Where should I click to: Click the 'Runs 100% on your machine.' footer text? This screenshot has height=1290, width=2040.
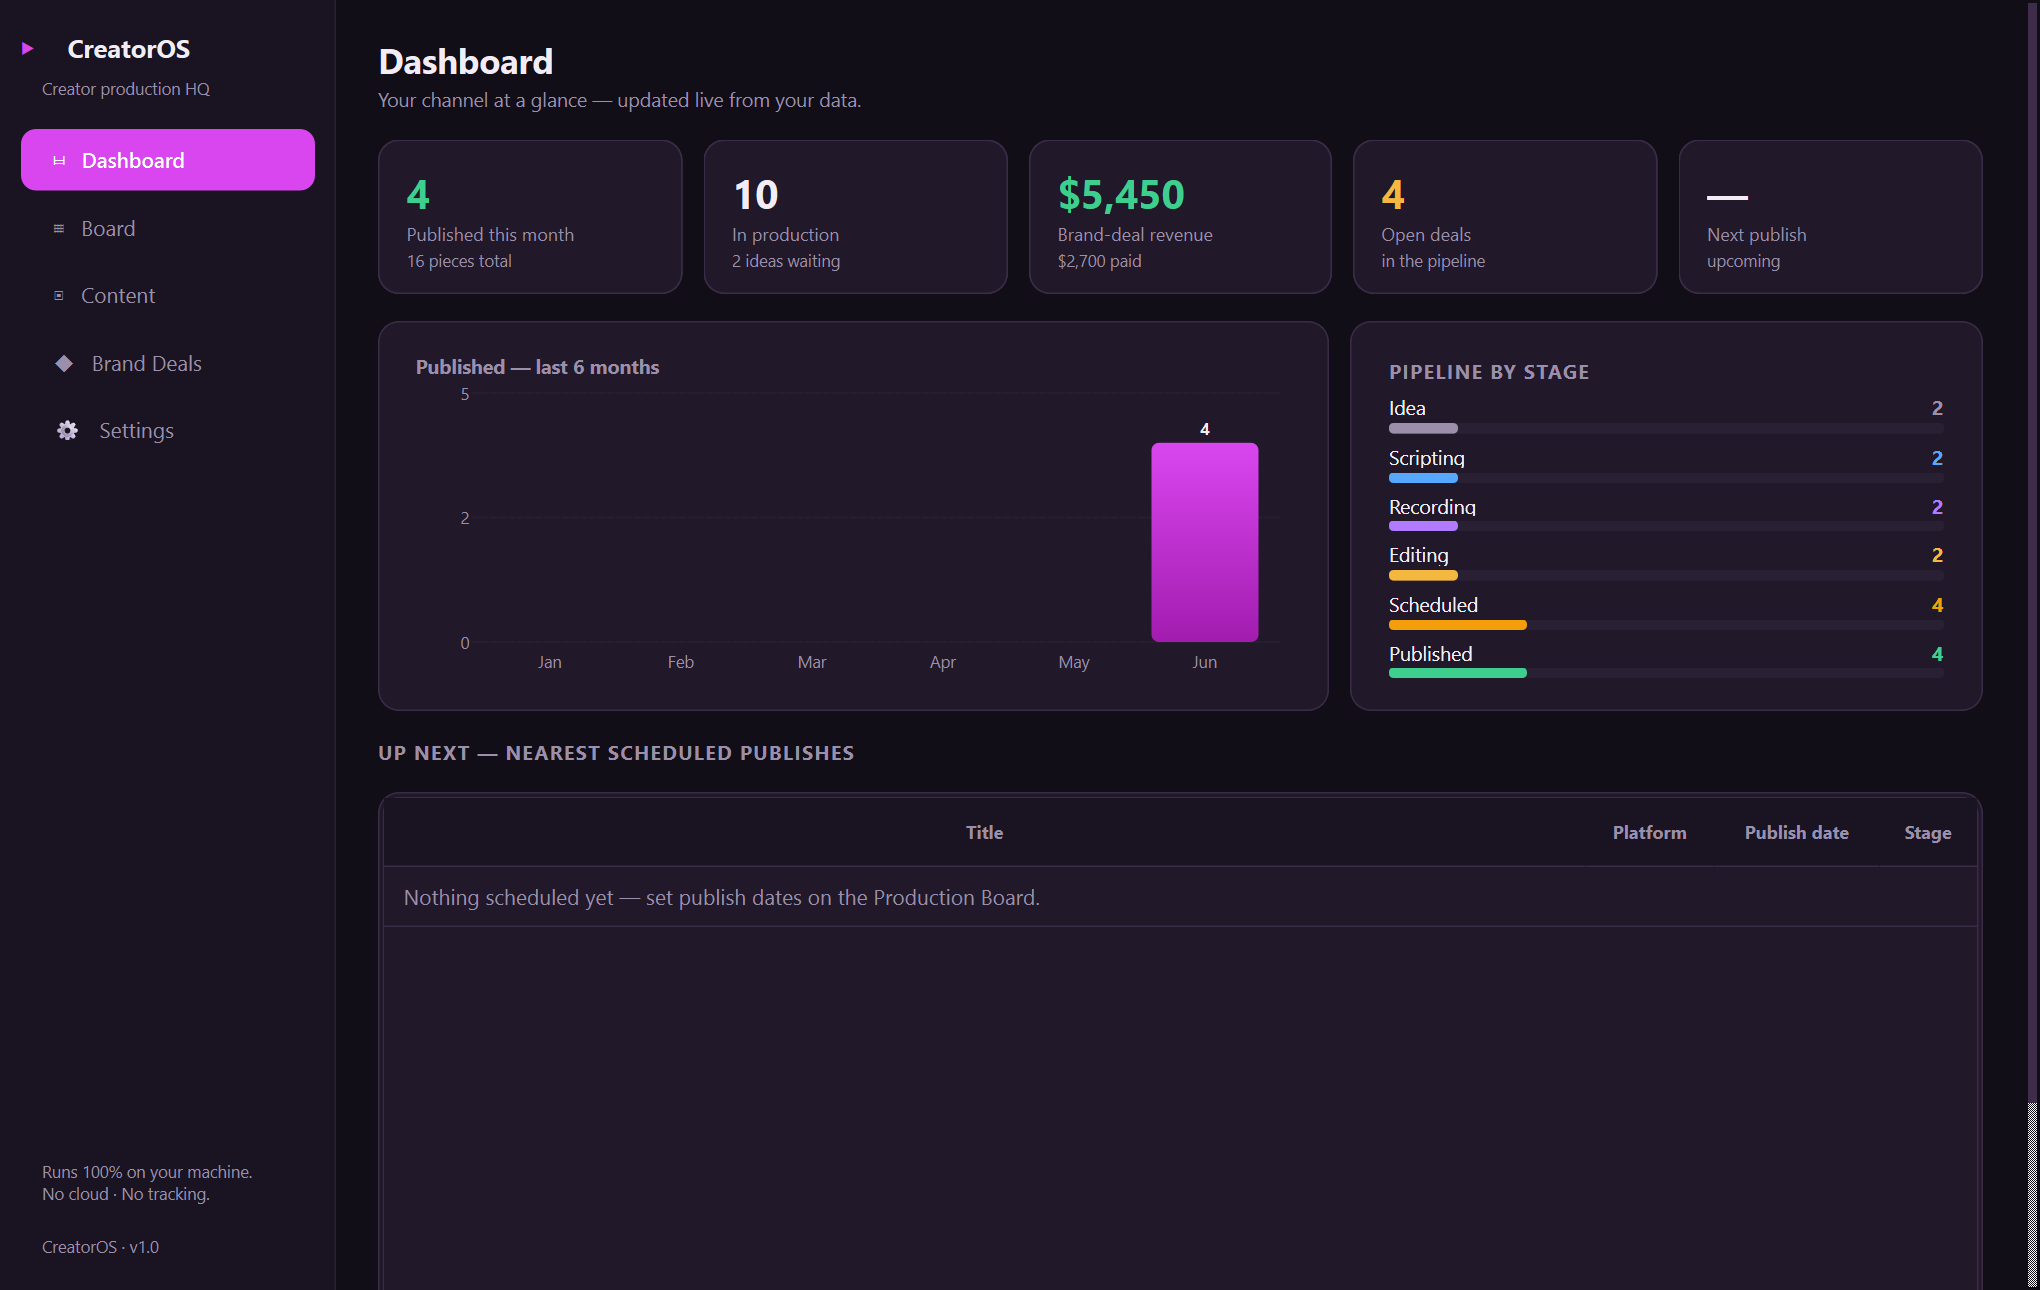coord(147,1172)
